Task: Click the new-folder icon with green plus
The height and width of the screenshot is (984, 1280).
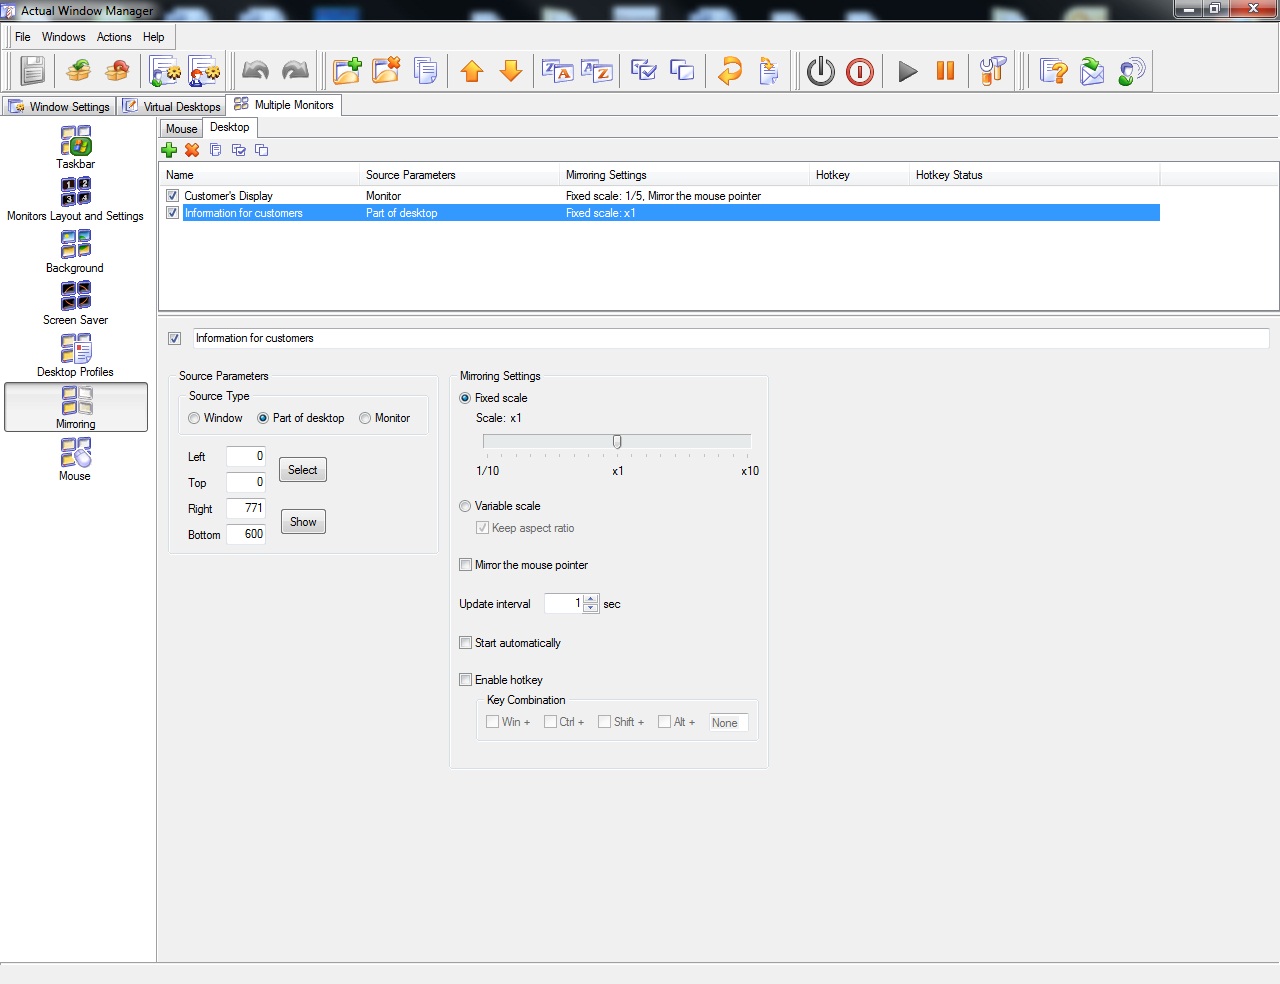Action: pos(347,71)
